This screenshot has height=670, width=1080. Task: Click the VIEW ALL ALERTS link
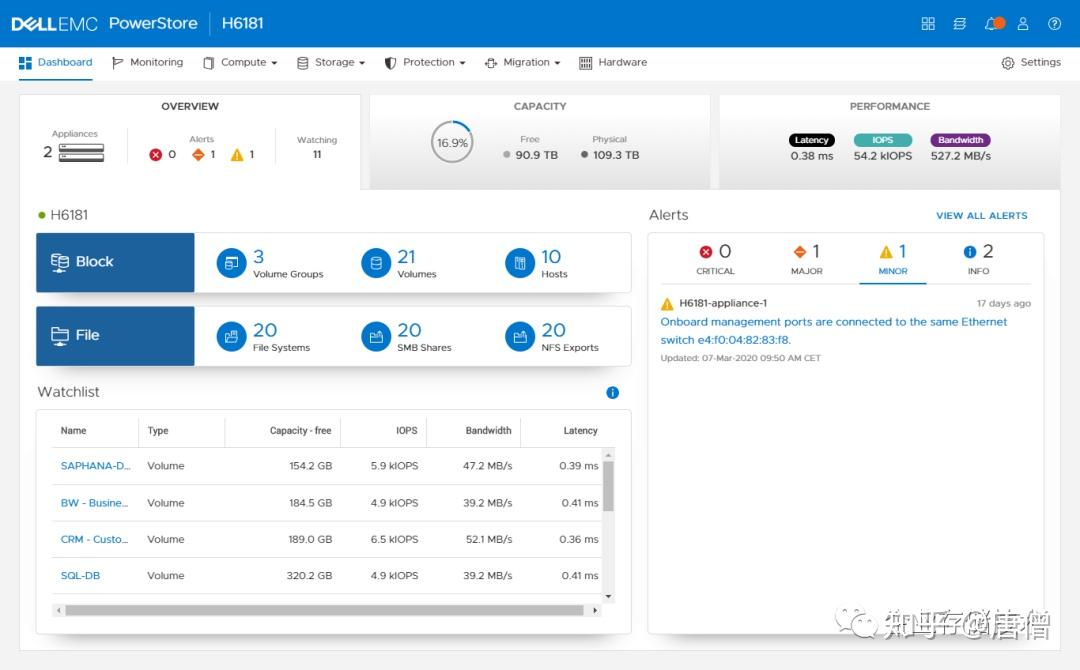pyautogui.click(x=981, y=215)
